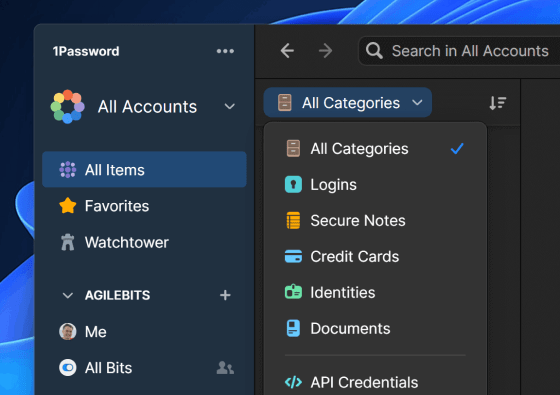Expand the All Accounts chevron

coord(230,106)
